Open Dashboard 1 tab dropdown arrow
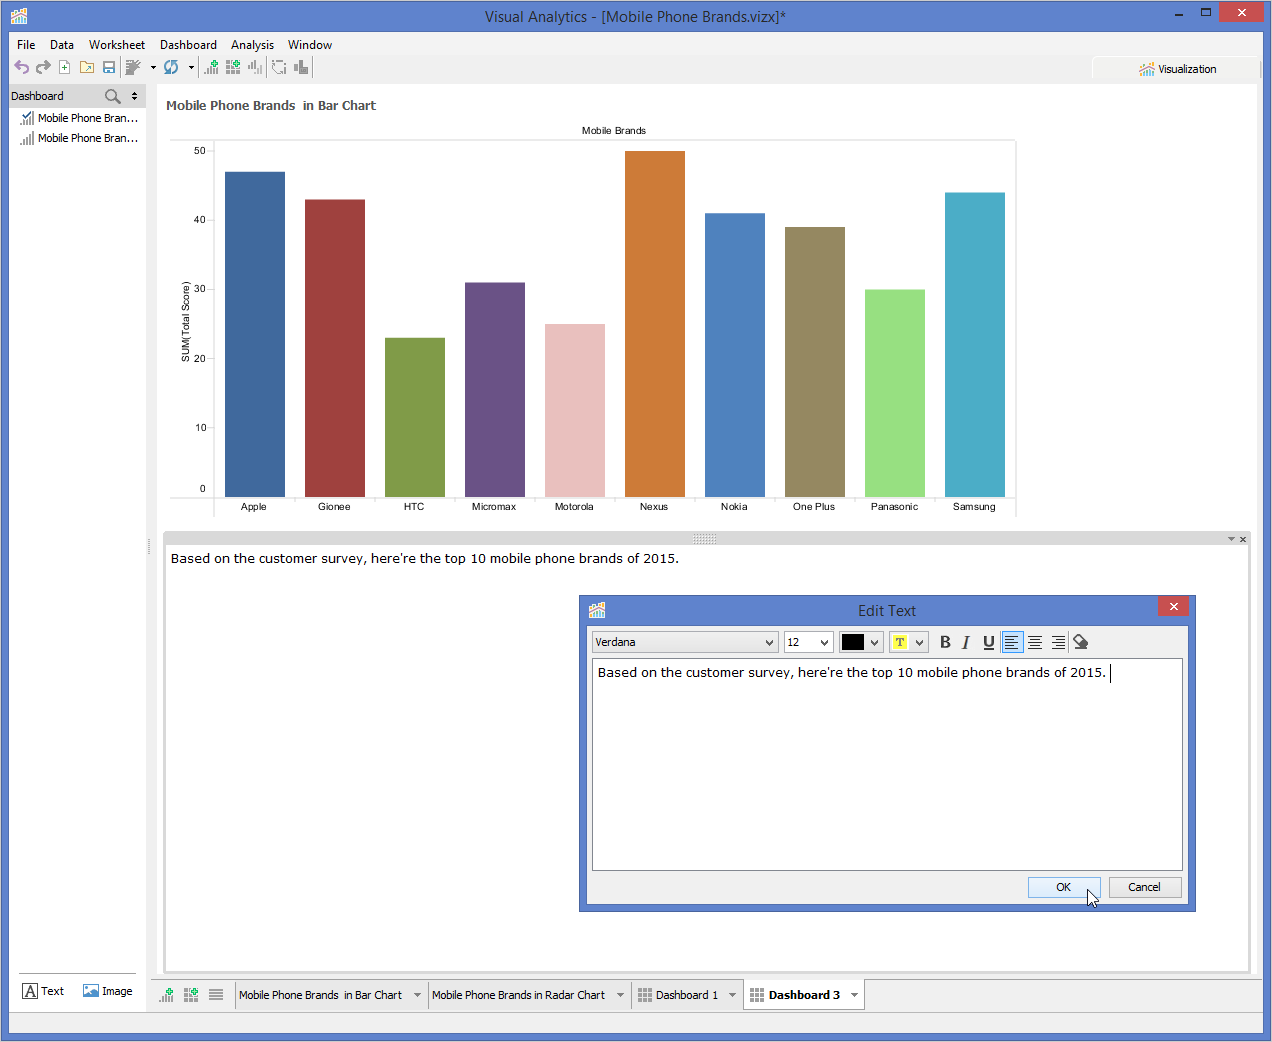The height and width of the screenshot is (1042, 1272). click(x=732, y=995)
